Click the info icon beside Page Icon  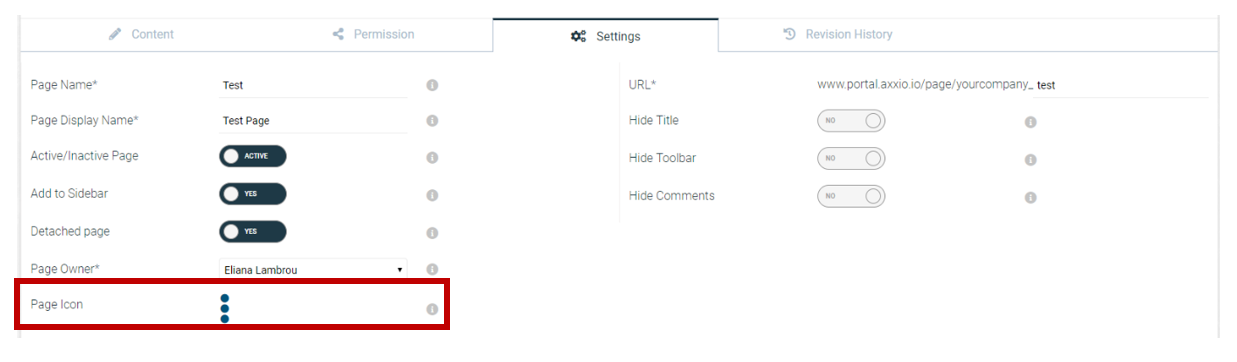pos(432,309)
